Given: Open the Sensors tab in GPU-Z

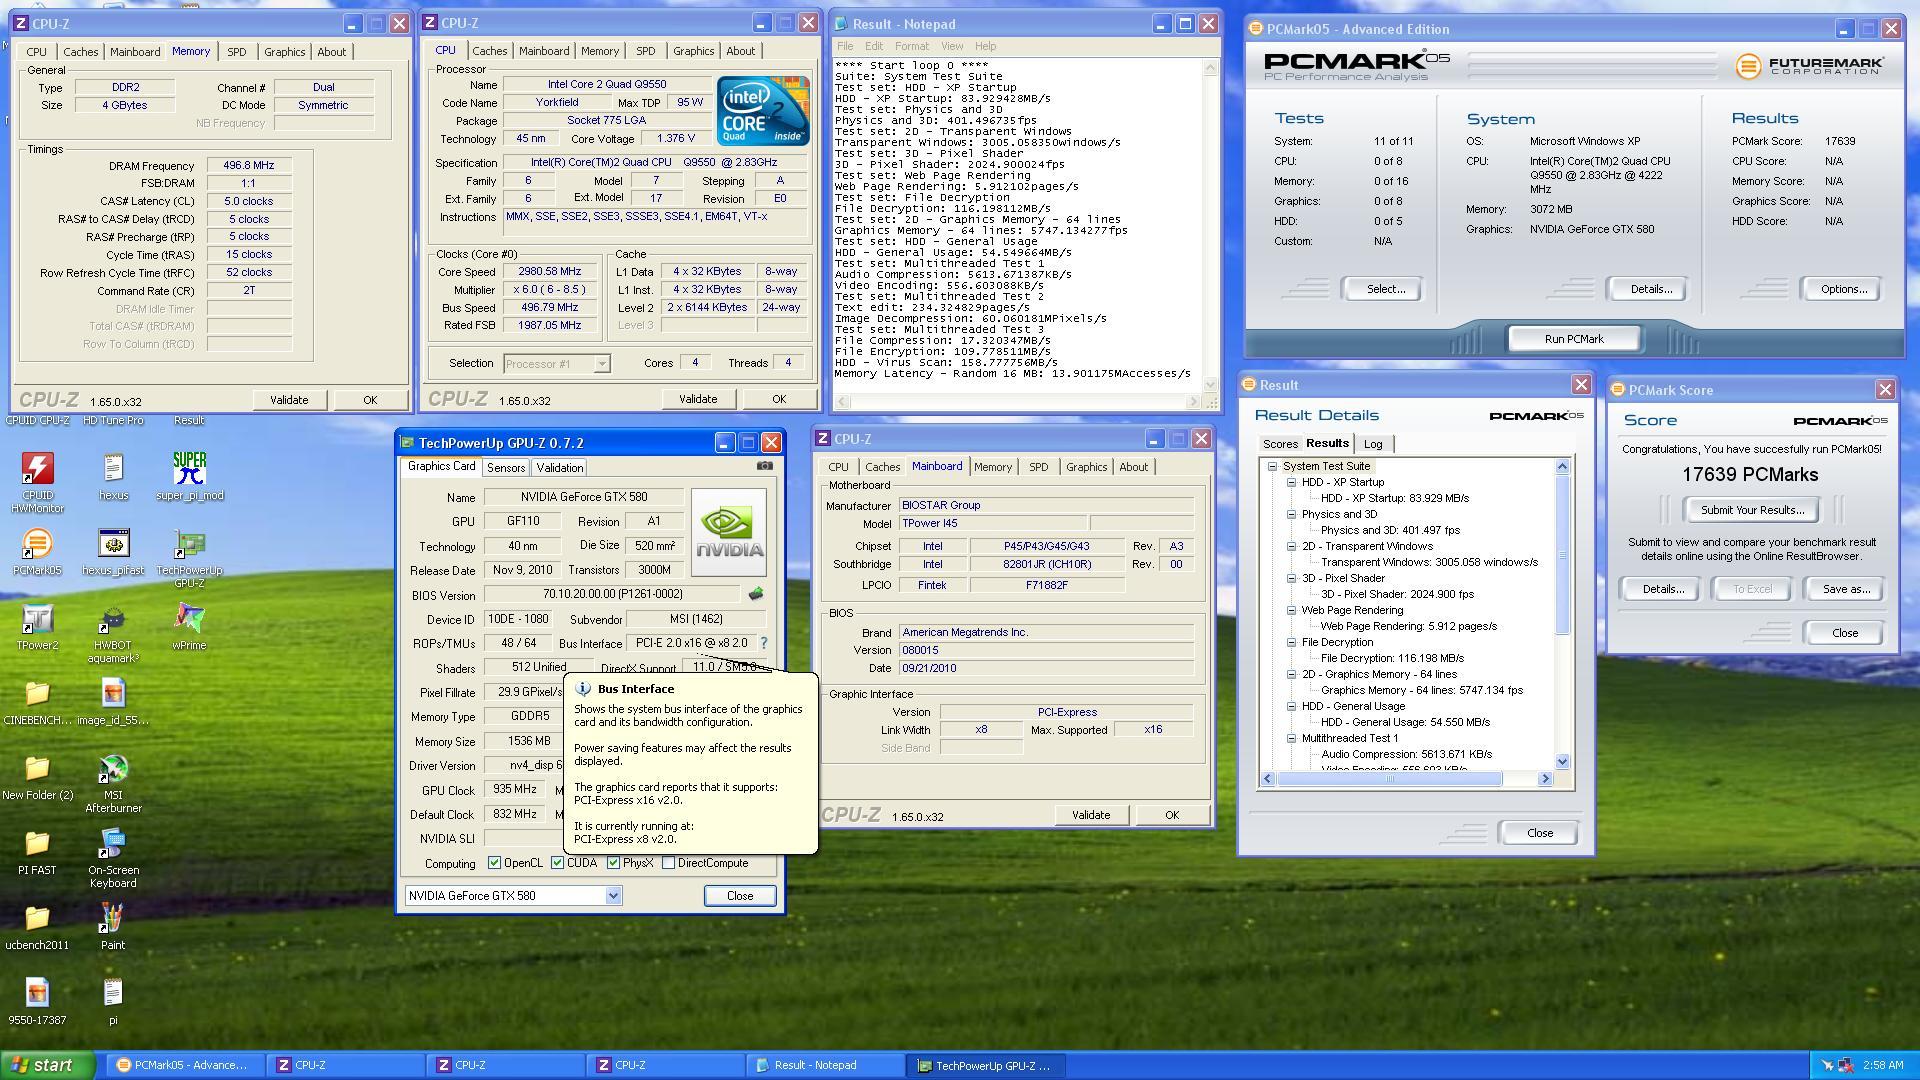Looking at the screenshot, I should coord(506,468).
